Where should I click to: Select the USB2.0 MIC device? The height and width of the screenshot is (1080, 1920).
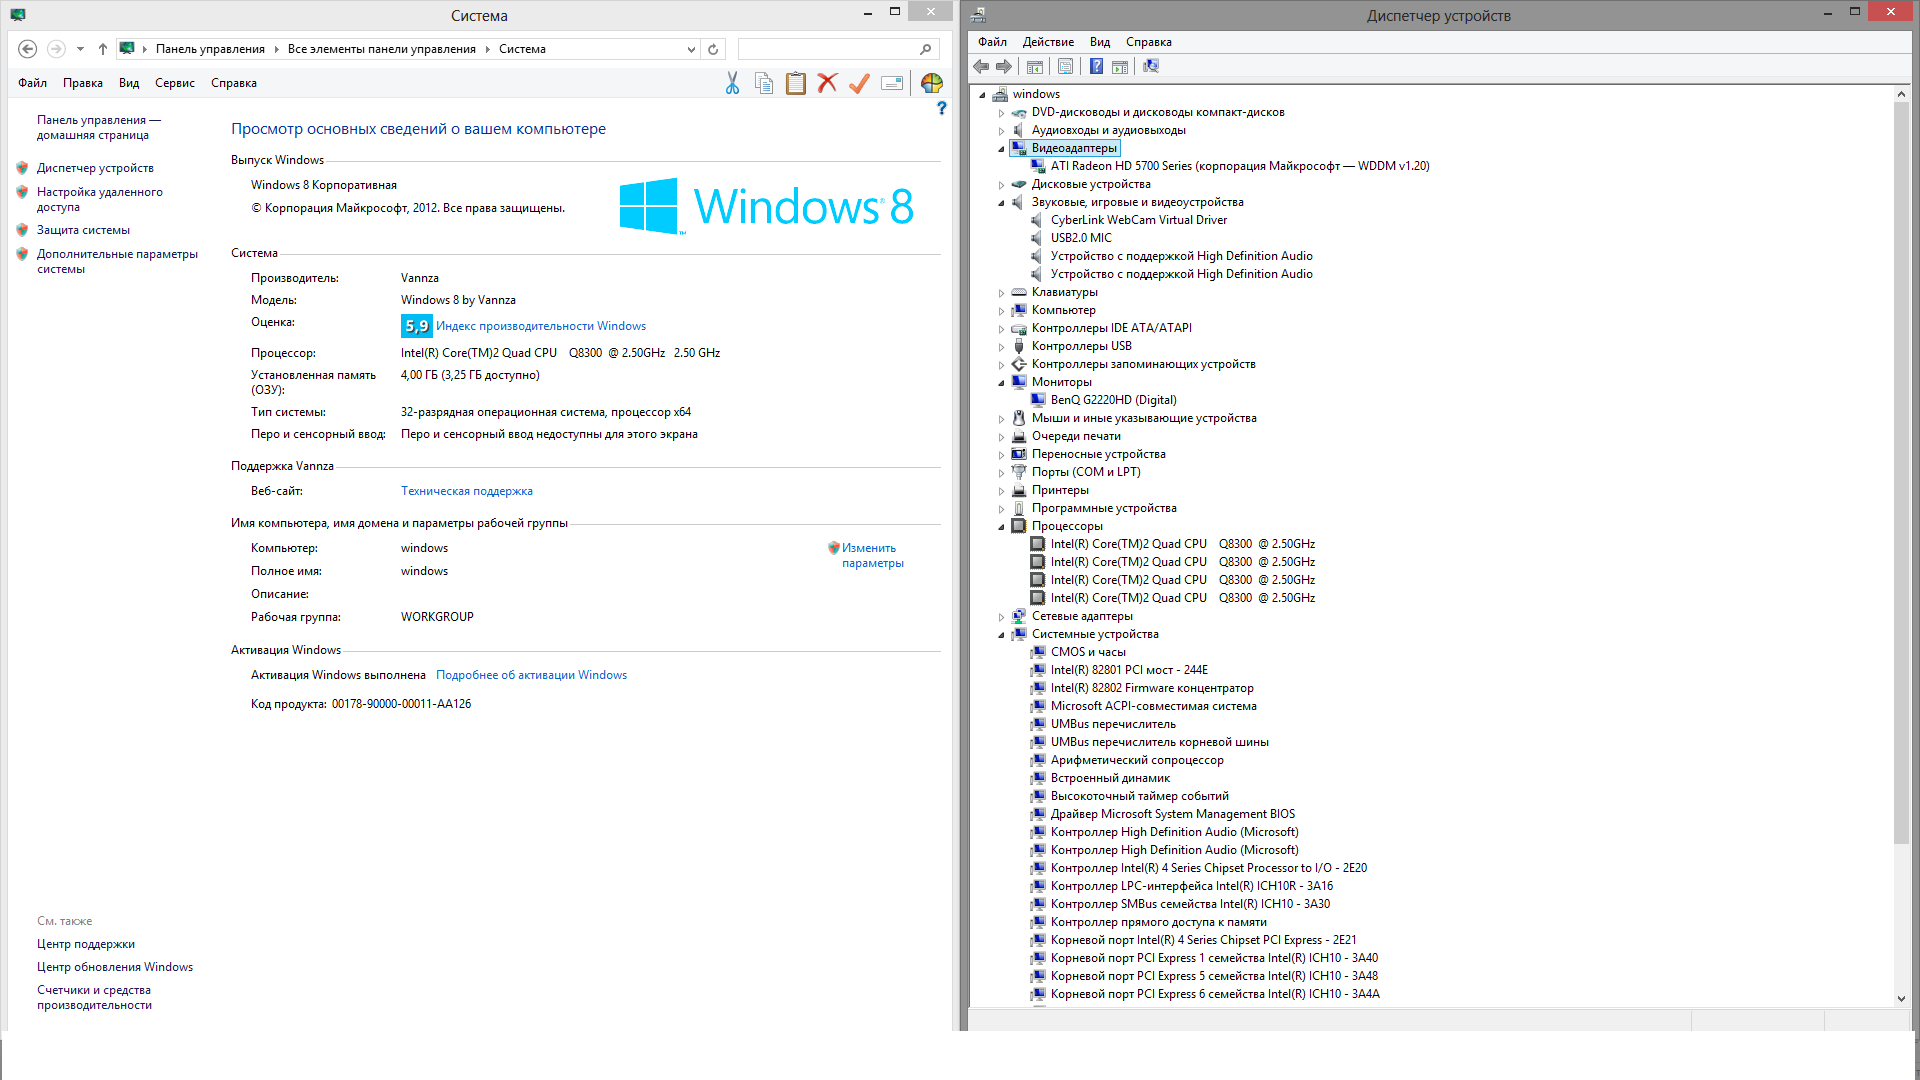[1081, 238]
